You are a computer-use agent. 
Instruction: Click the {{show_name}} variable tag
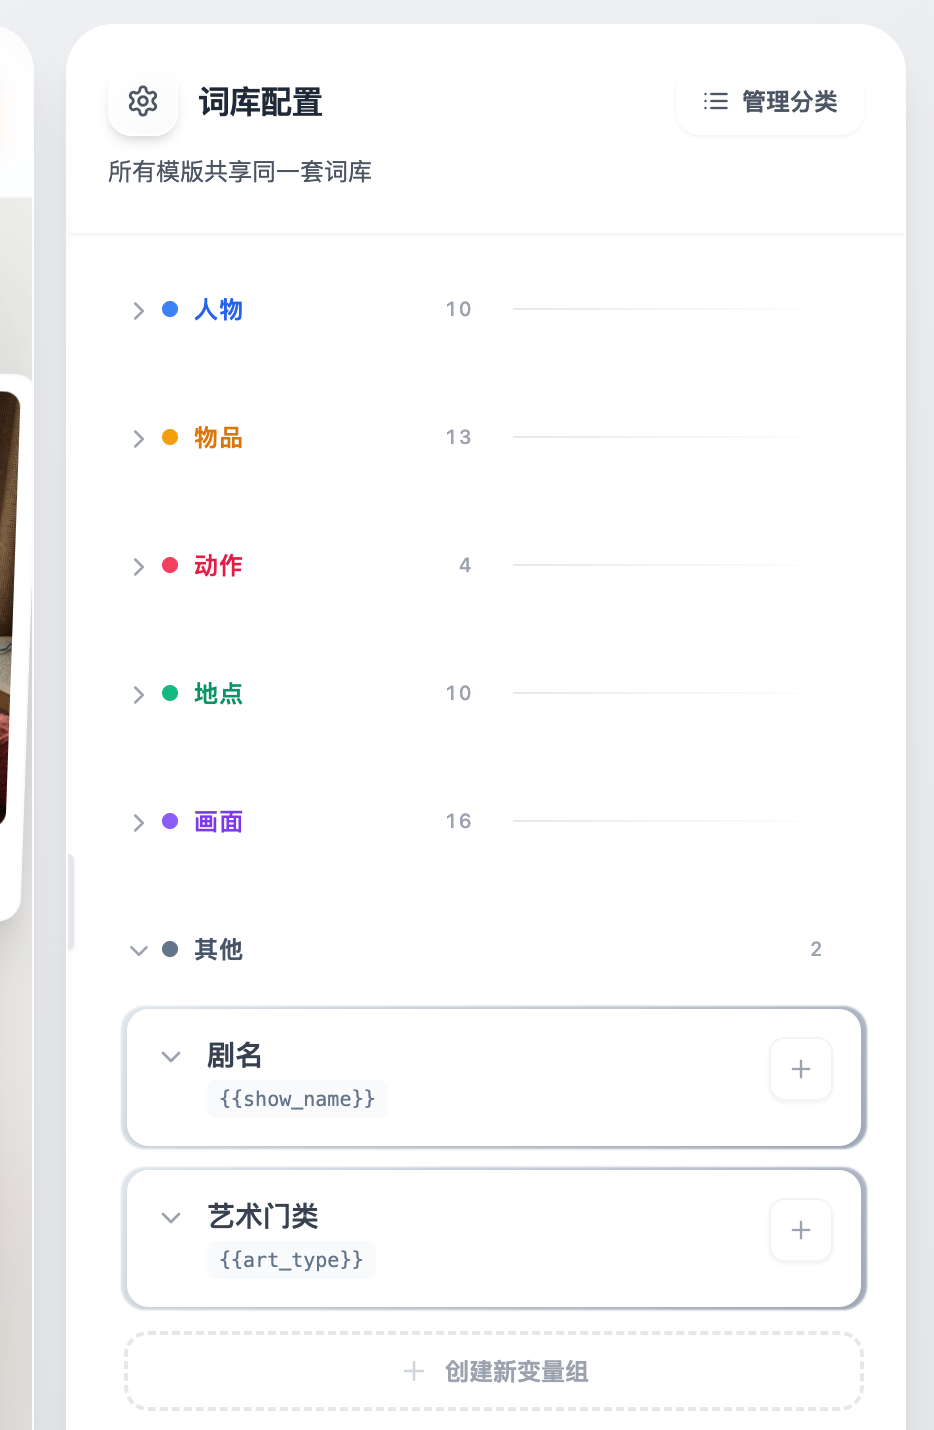[x=297, y=1099]
